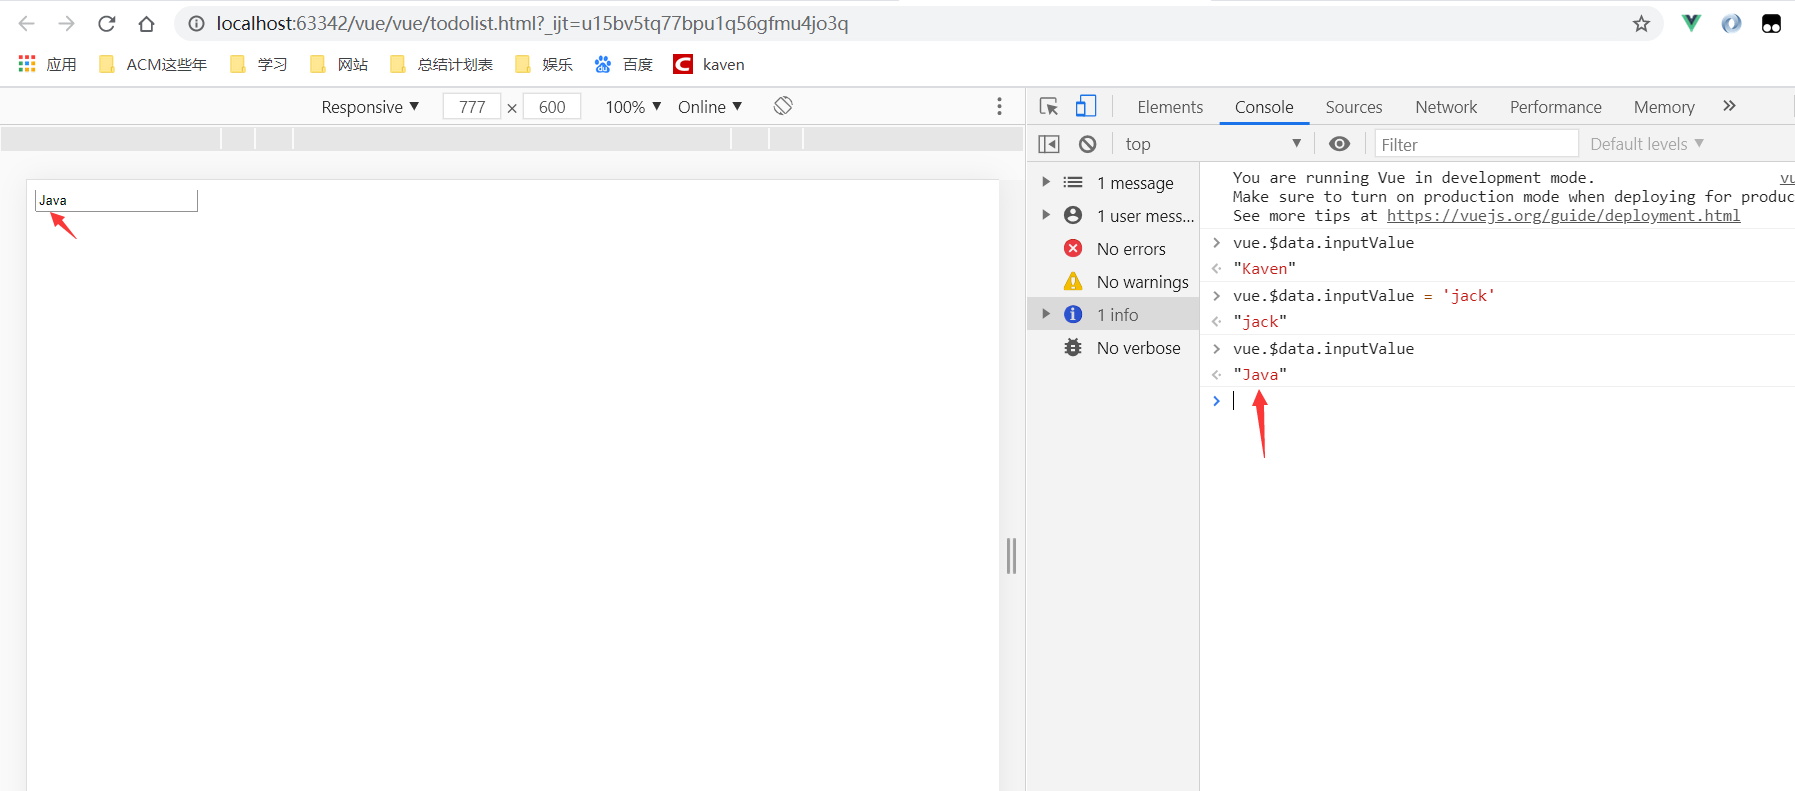Reload the todolist page
Image resolution: width=1795 pixels, height=791 pixels.
coord(107,23)
